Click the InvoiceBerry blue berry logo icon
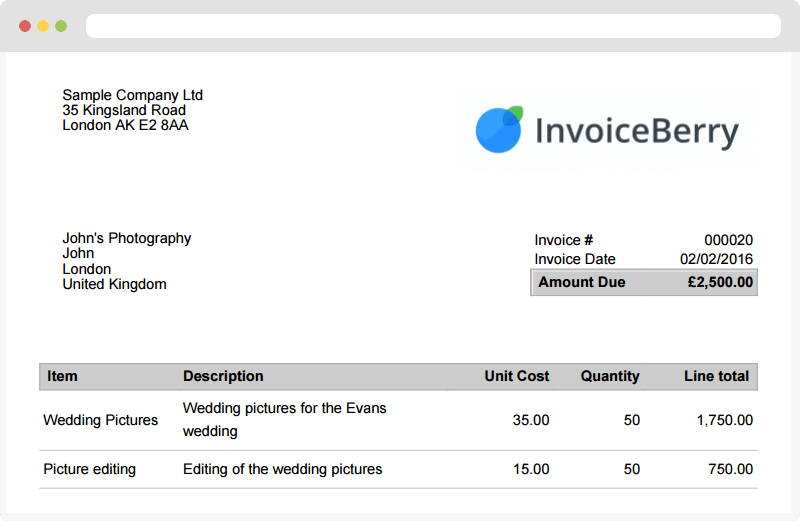The height and width of the screenshot is (521, 800). 499,130
